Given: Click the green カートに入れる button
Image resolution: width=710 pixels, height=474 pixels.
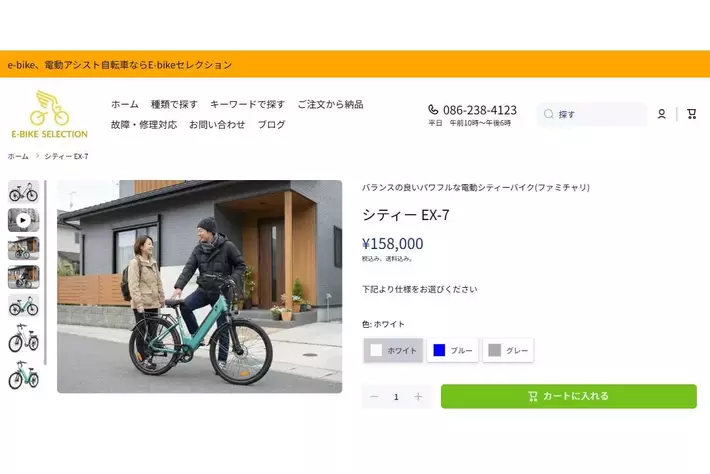Looking at the screenshot, I should pos(569,396).
